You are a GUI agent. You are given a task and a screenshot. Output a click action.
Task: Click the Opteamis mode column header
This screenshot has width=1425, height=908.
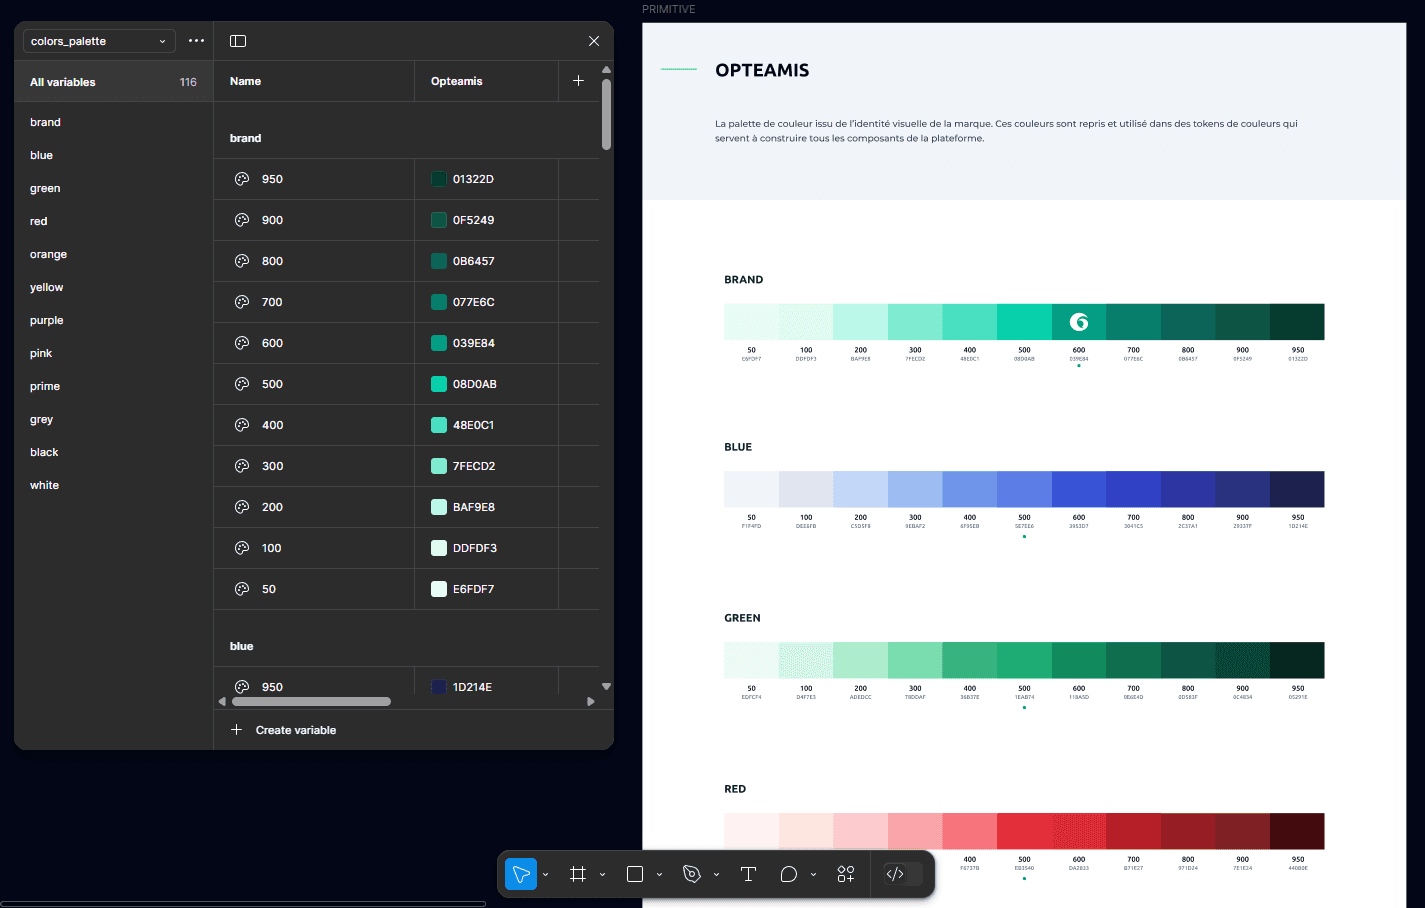(486, 81)
